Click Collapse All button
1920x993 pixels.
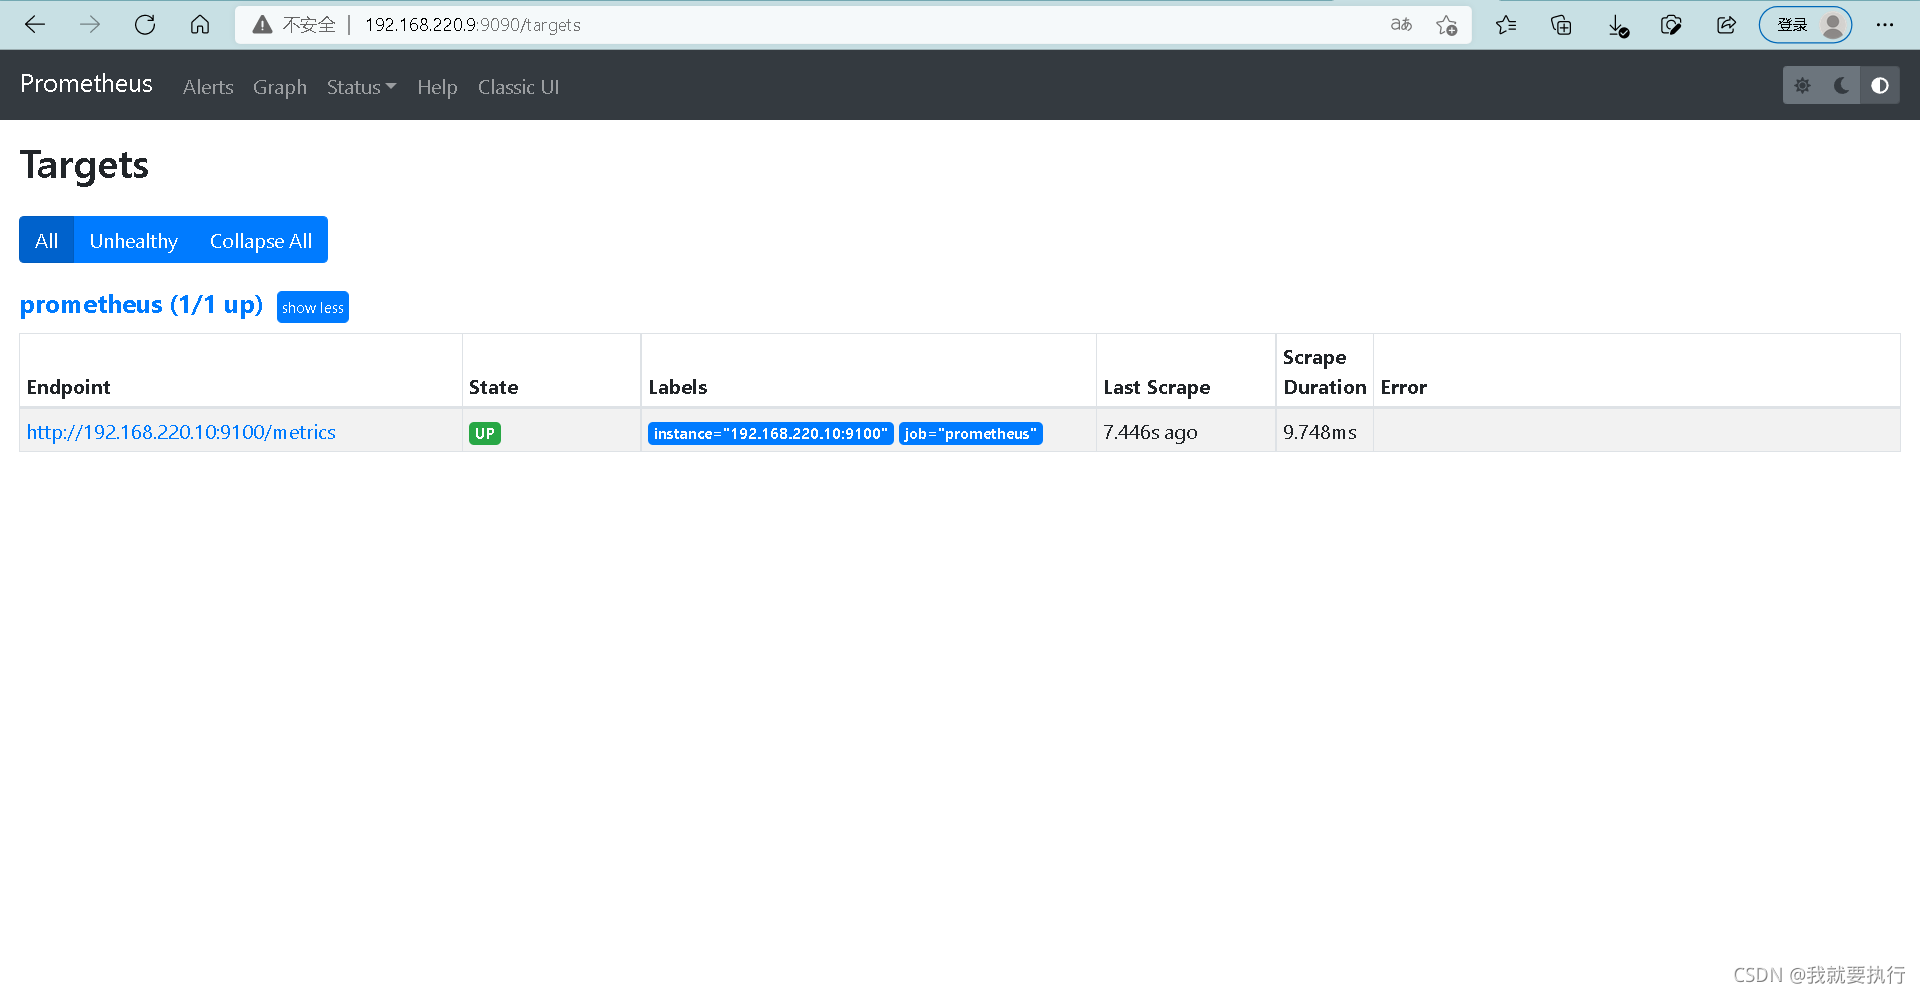[x=261, y=240]
